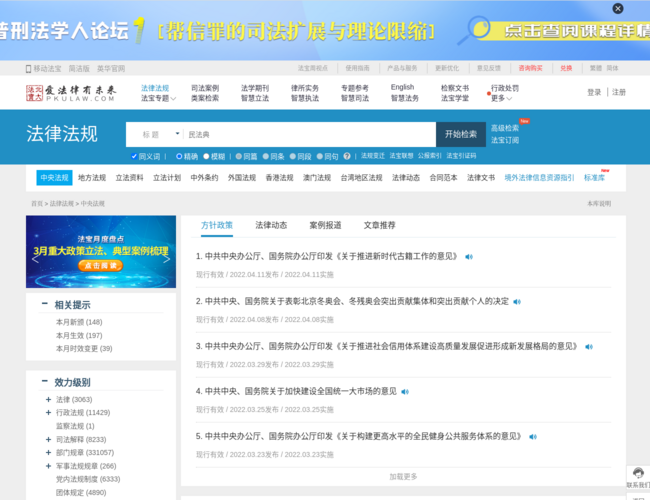The image size is (650, 500).
Task: Click the 开始检索 search button
Action: pos(460,134)
